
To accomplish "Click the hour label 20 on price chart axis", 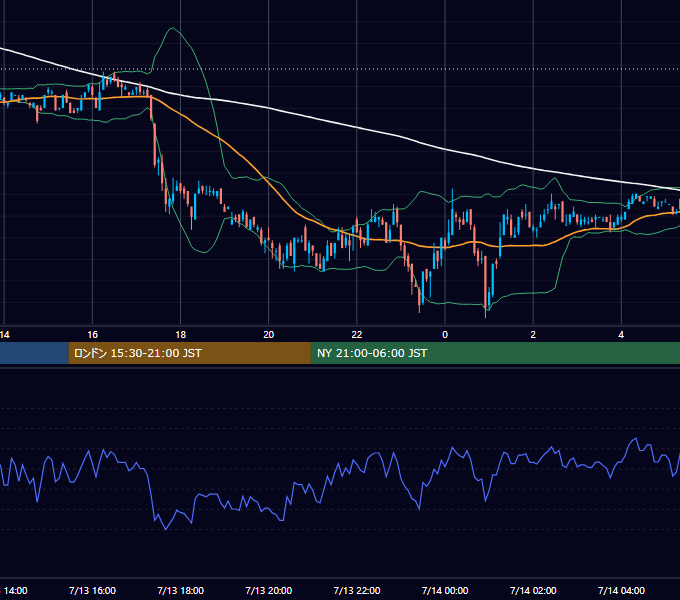I will click(268, 335).
